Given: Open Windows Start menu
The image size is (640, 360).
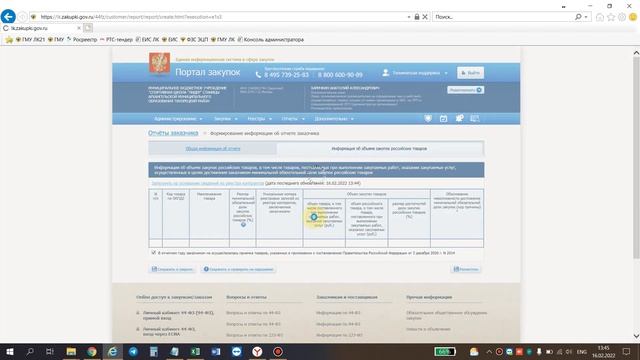Looking at the screenshot, I should [10, 351].
